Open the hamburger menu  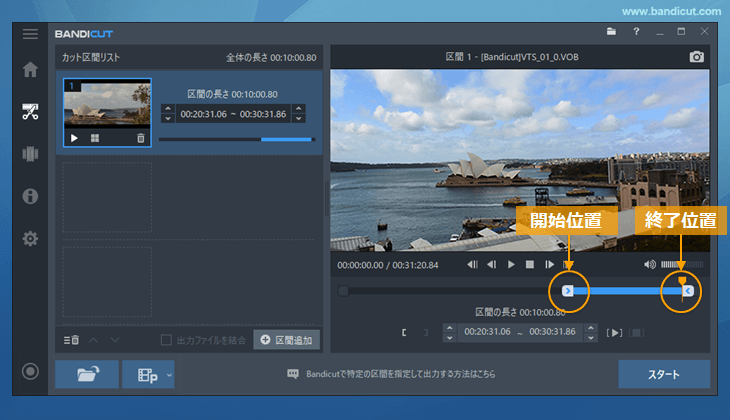coord(30,34)
